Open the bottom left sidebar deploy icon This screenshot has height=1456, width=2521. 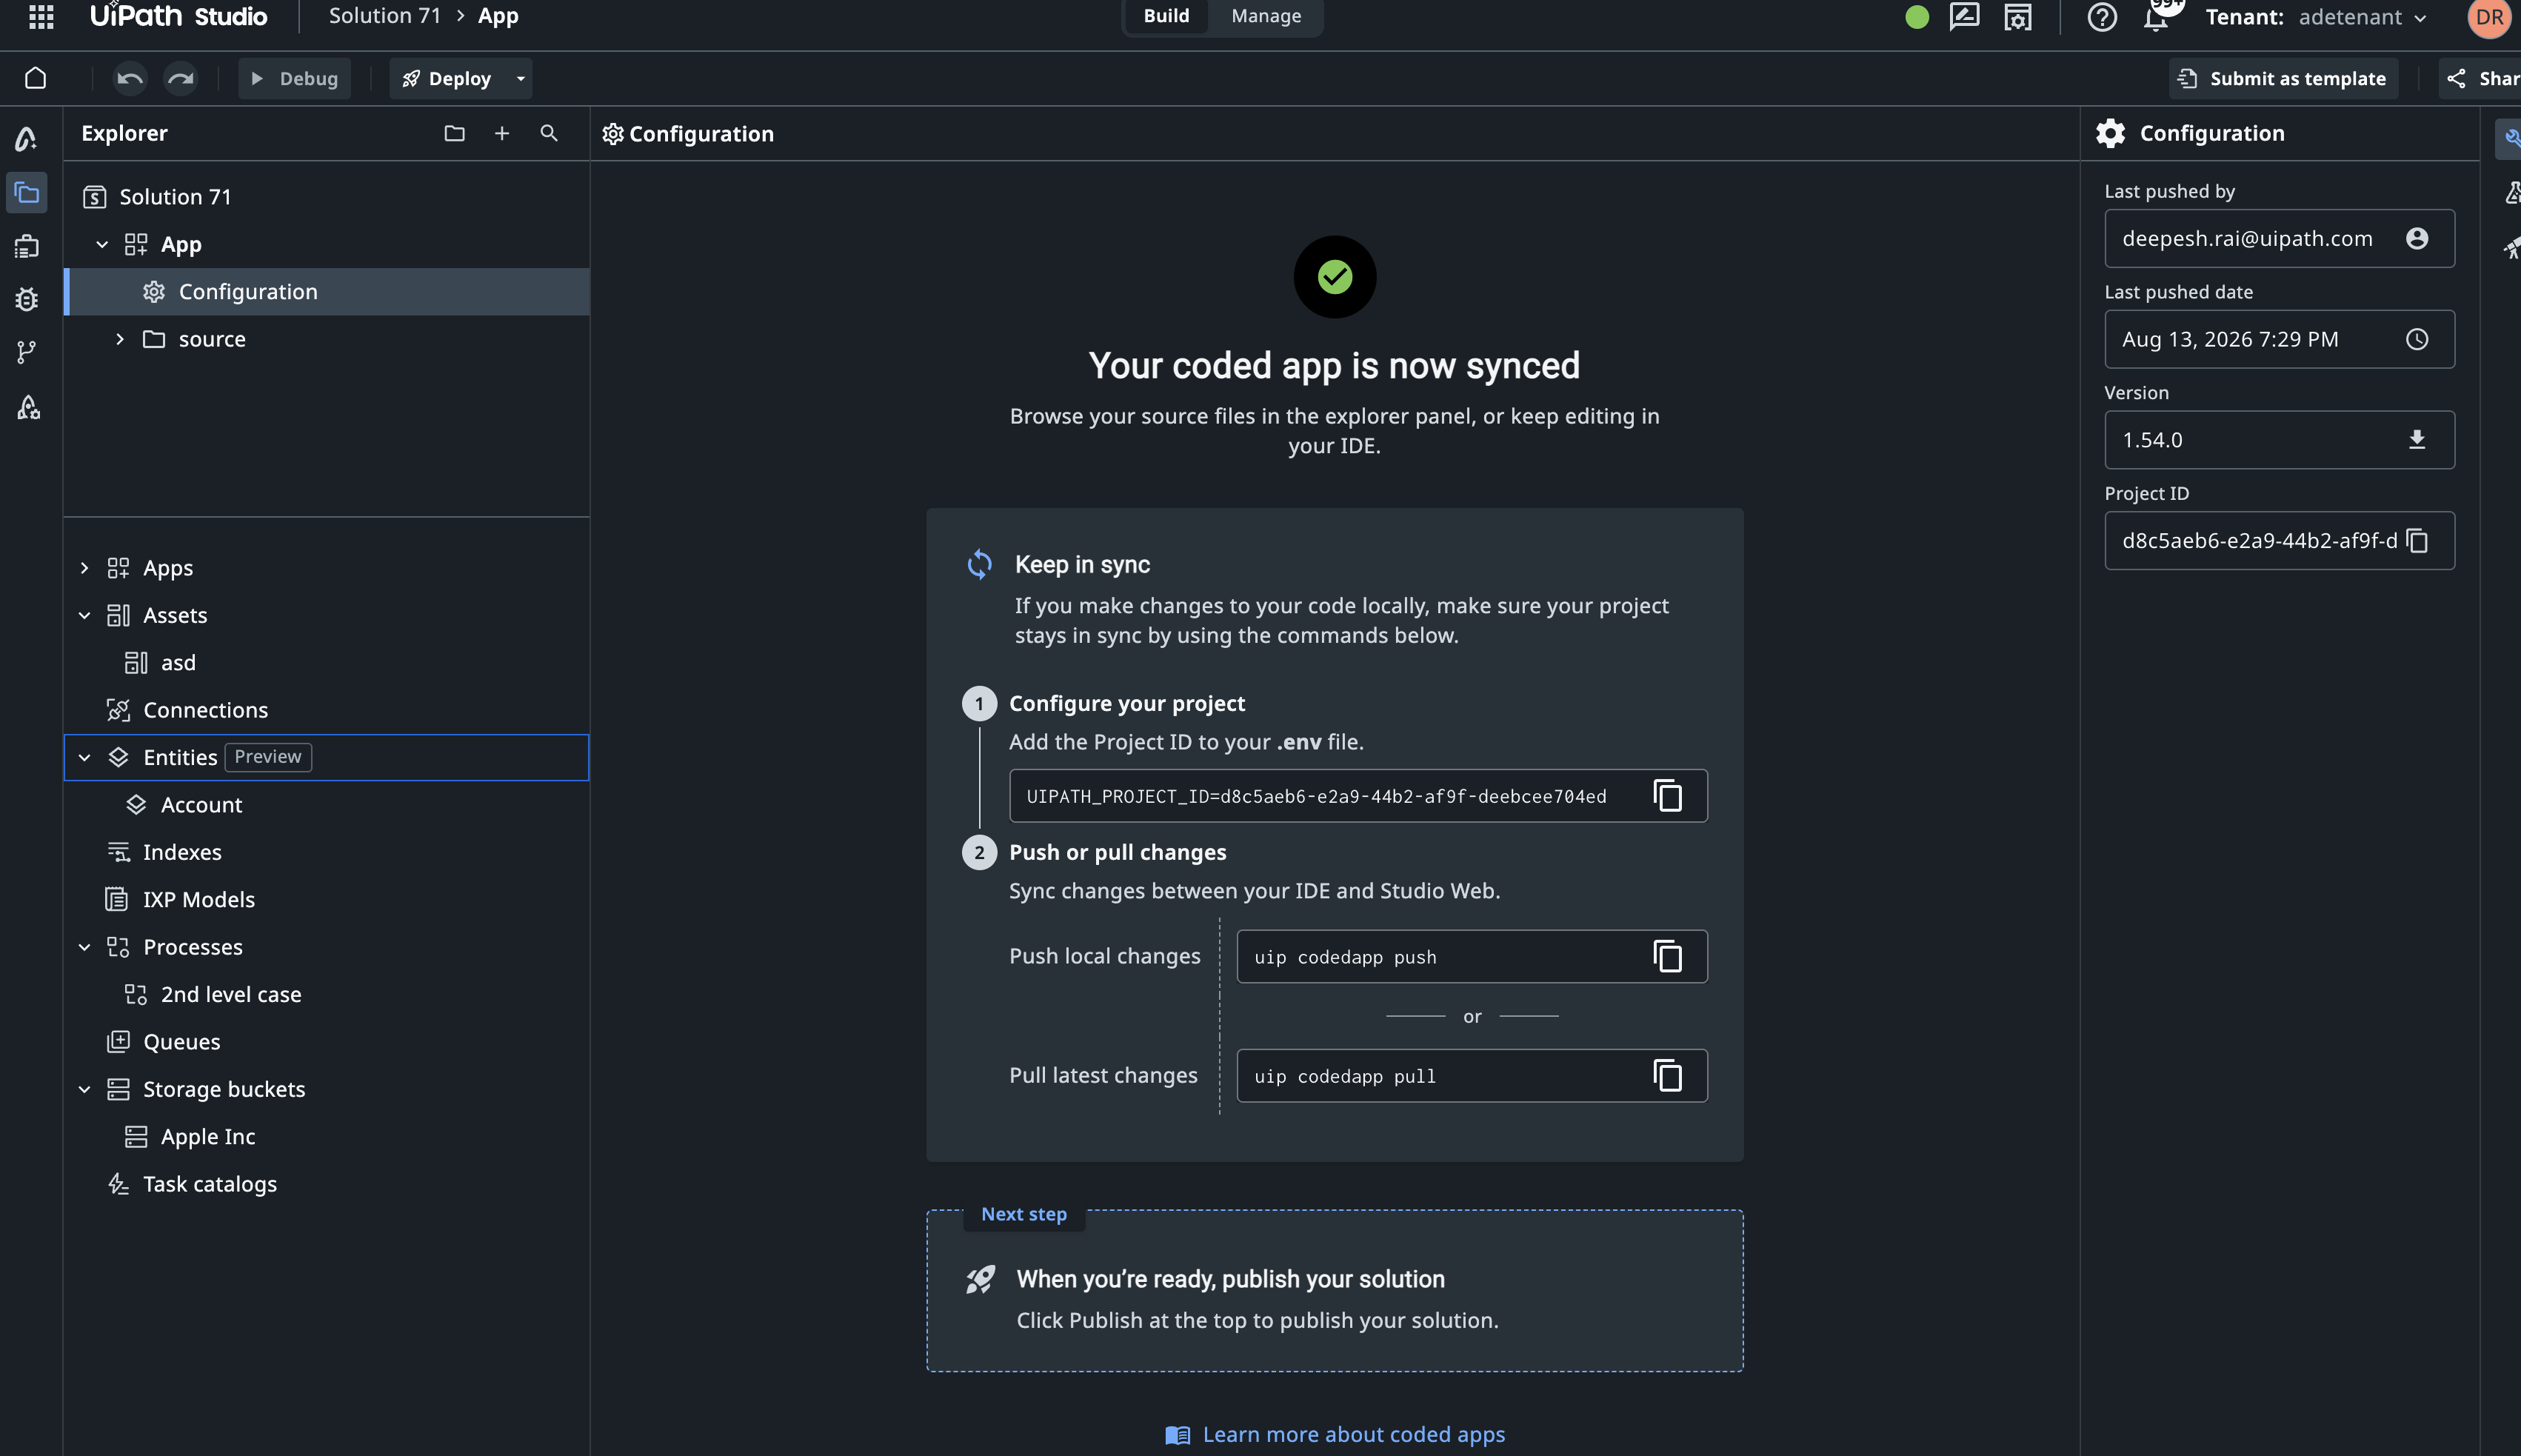(27, 407)
